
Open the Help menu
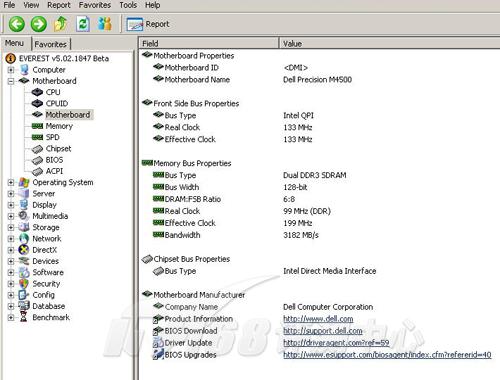[152, 5]
